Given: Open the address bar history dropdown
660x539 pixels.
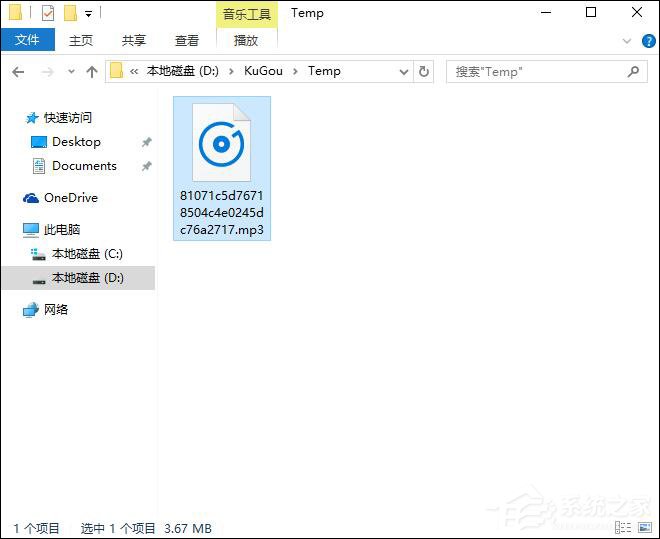Looking at the screenshot, I should click(404, 72).
